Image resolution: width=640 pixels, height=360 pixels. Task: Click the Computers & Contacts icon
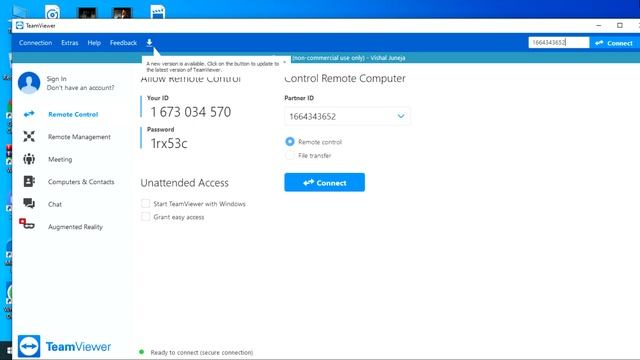click(29, 181)
